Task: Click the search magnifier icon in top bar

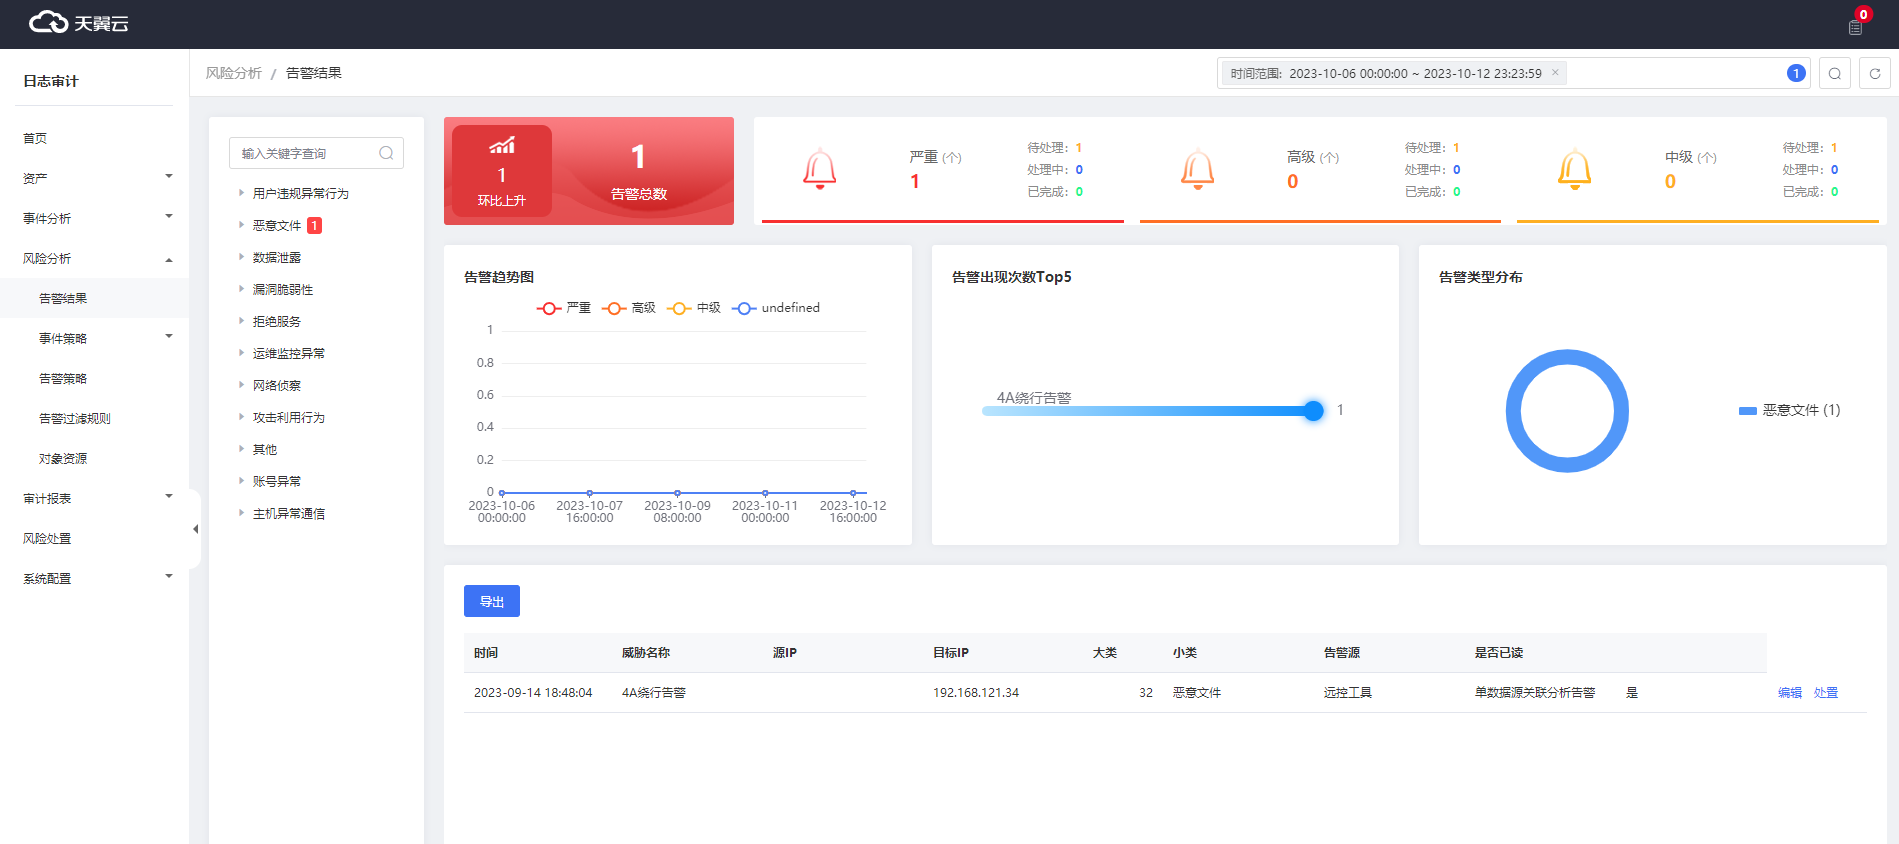Action: coord(1834,73)
